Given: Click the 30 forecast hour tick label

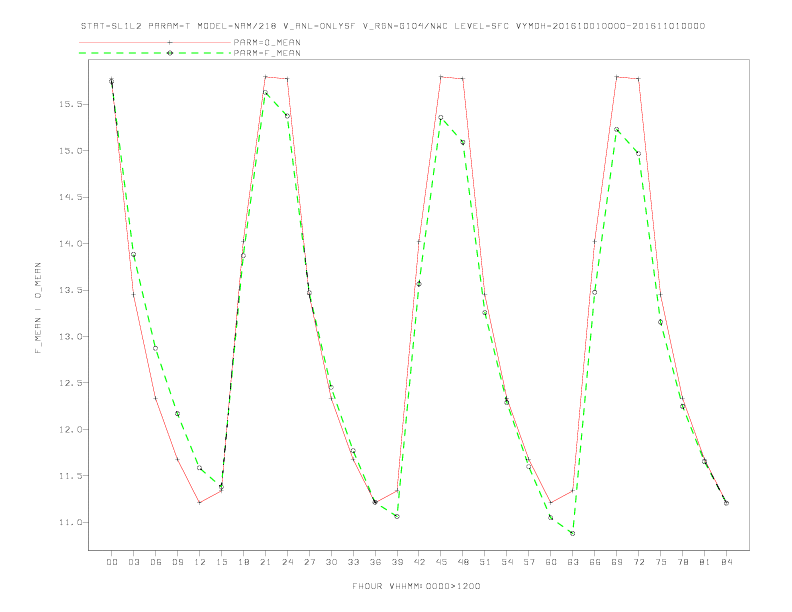Looking at the screenshot, I should [331, 562].
